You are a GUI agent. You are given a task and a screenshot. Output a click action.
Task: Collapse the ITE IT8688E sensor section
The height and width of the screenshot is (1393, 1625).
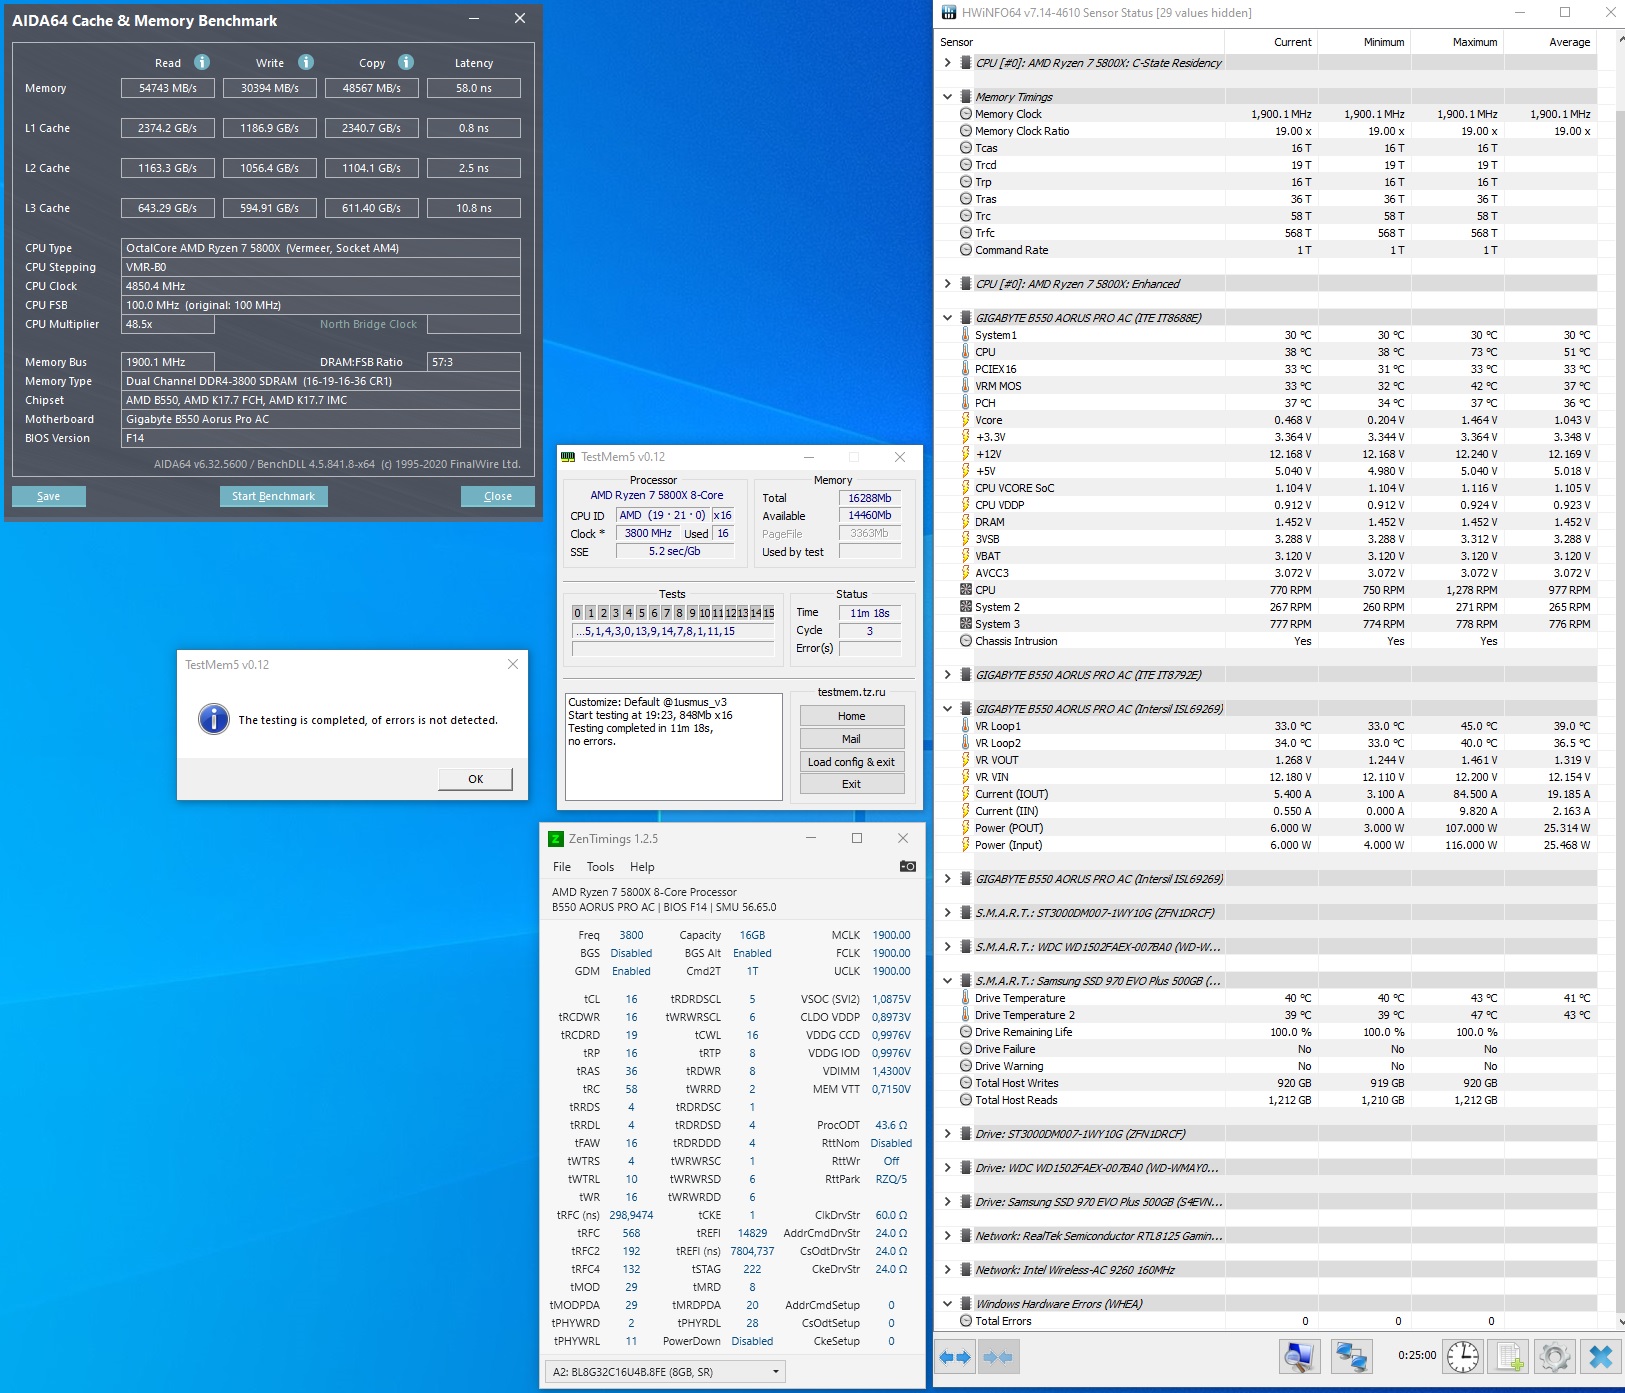tap(947, 318)
